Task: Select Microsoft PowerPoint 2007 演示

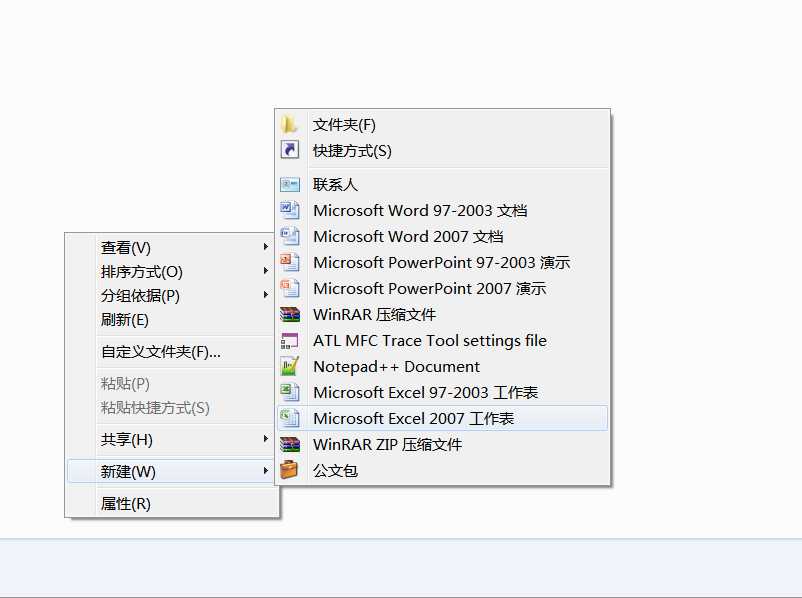Action: [442, 289]
